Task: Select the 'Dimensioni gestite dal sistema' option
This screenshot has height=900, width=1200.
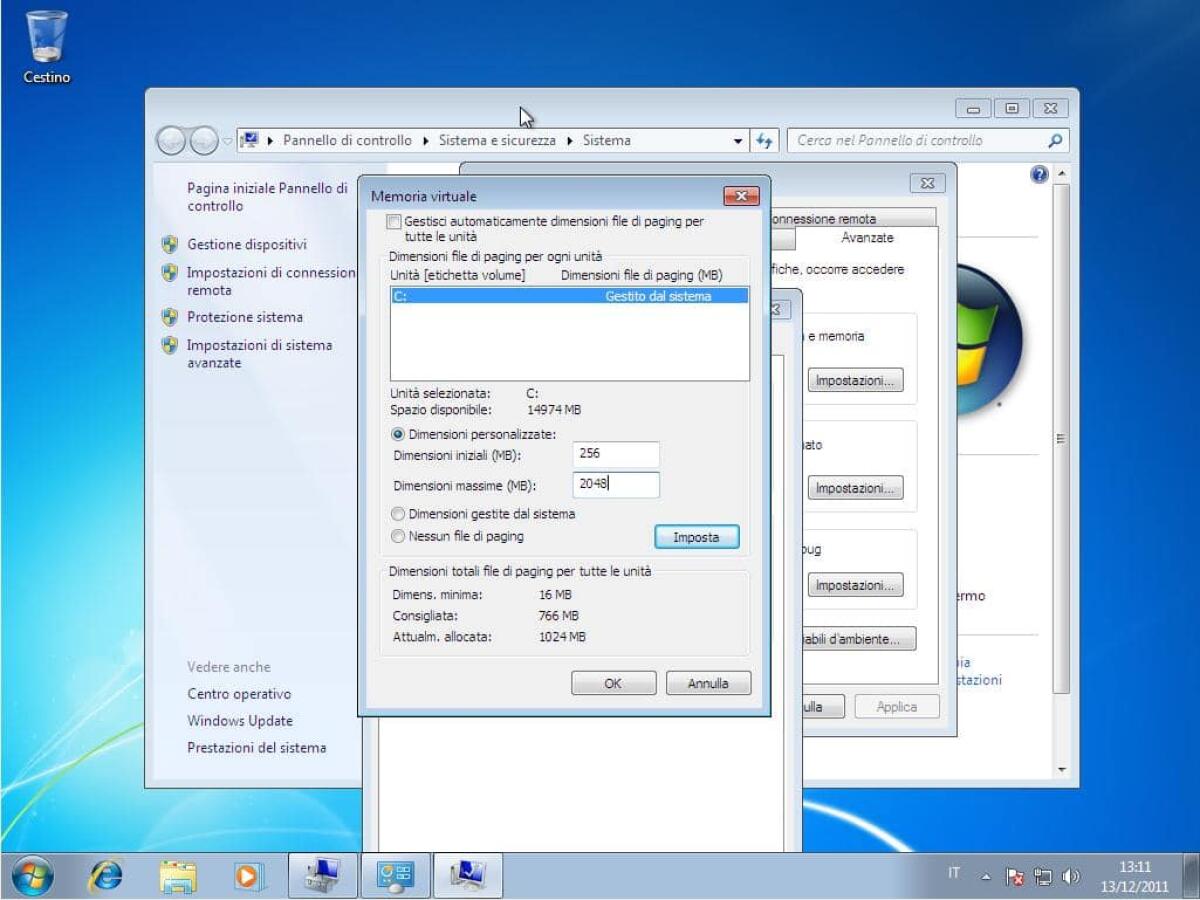Action: 398,514
